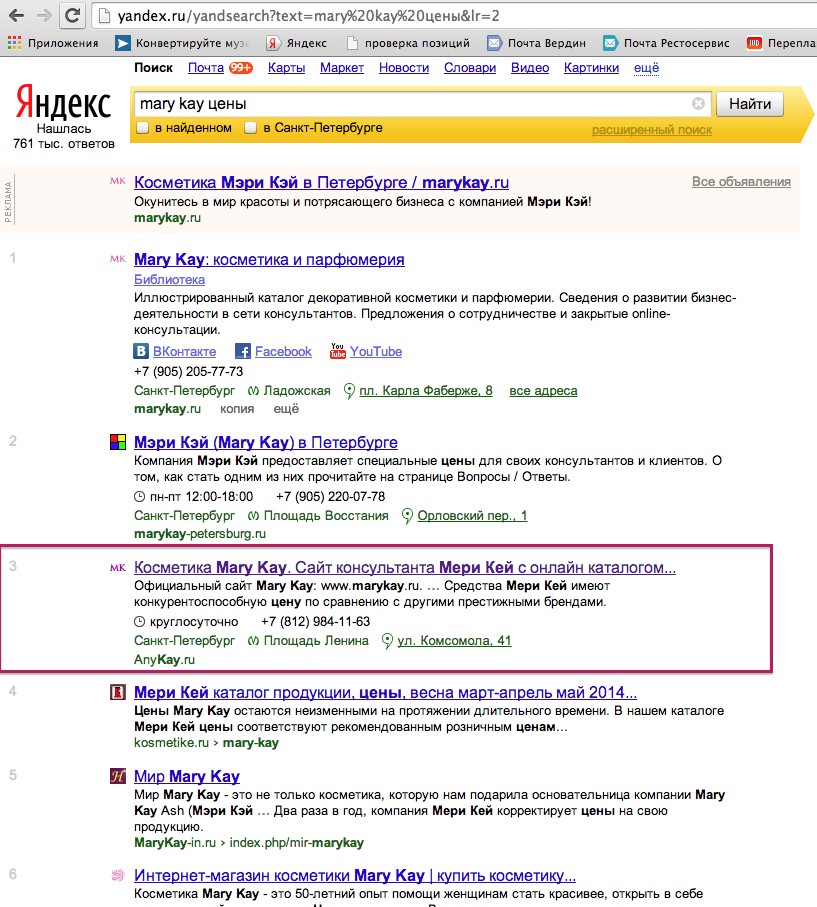The image size is (817, 907).
Task: Click the favicon of kosmetike.ru result
Action: click(x=117, y=692)
